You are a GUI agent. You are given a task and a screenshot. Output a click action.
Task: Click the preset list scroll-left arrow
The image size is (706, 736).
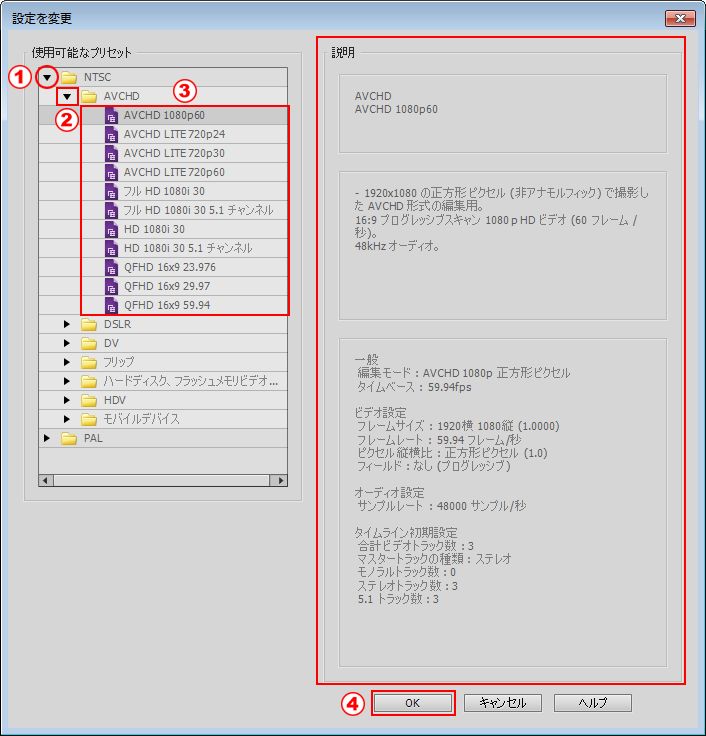click(46, 480)
